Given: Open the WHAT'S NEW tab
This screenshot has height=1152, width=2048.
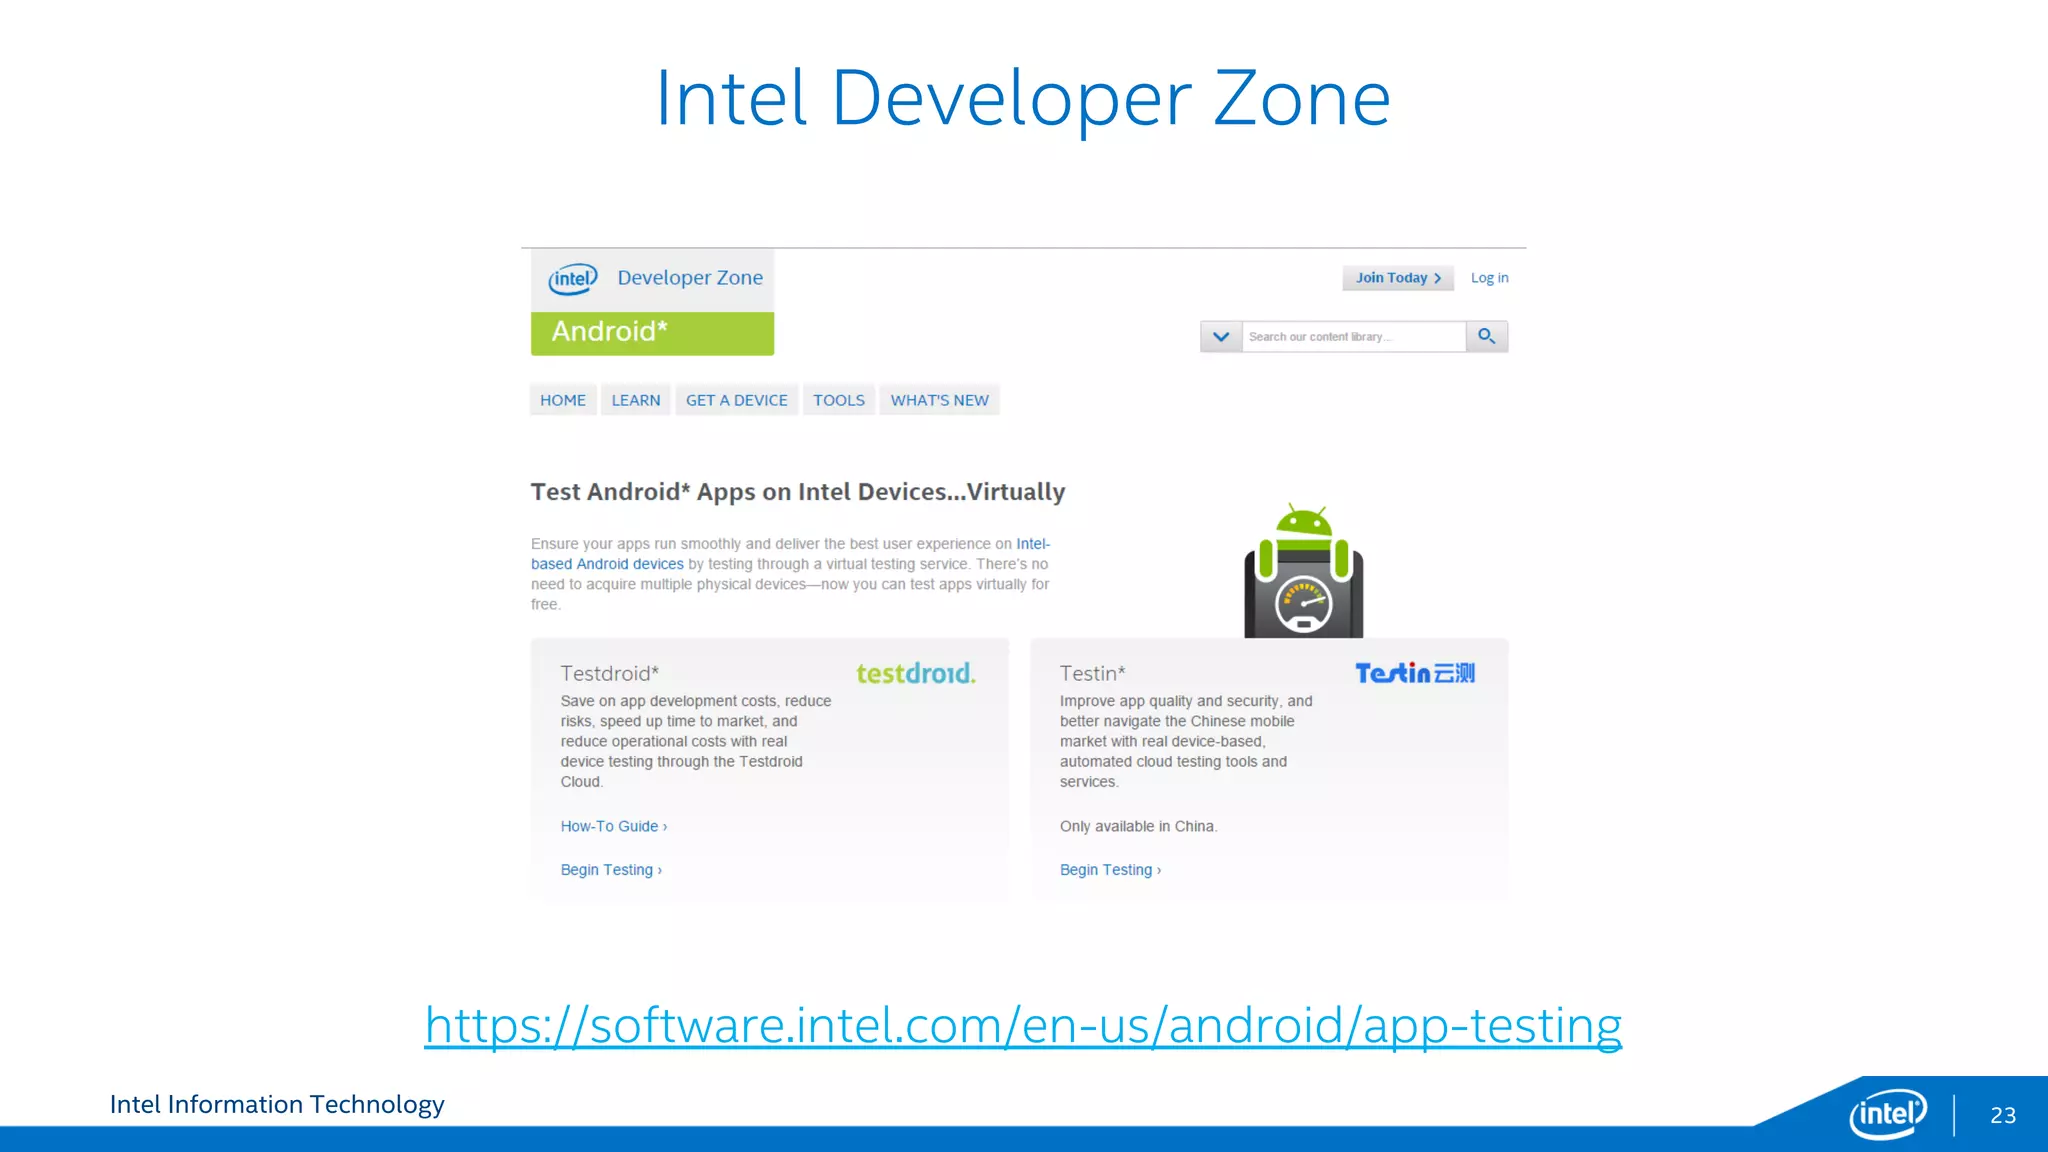Looking at the screenshot, I should (940, 400).
